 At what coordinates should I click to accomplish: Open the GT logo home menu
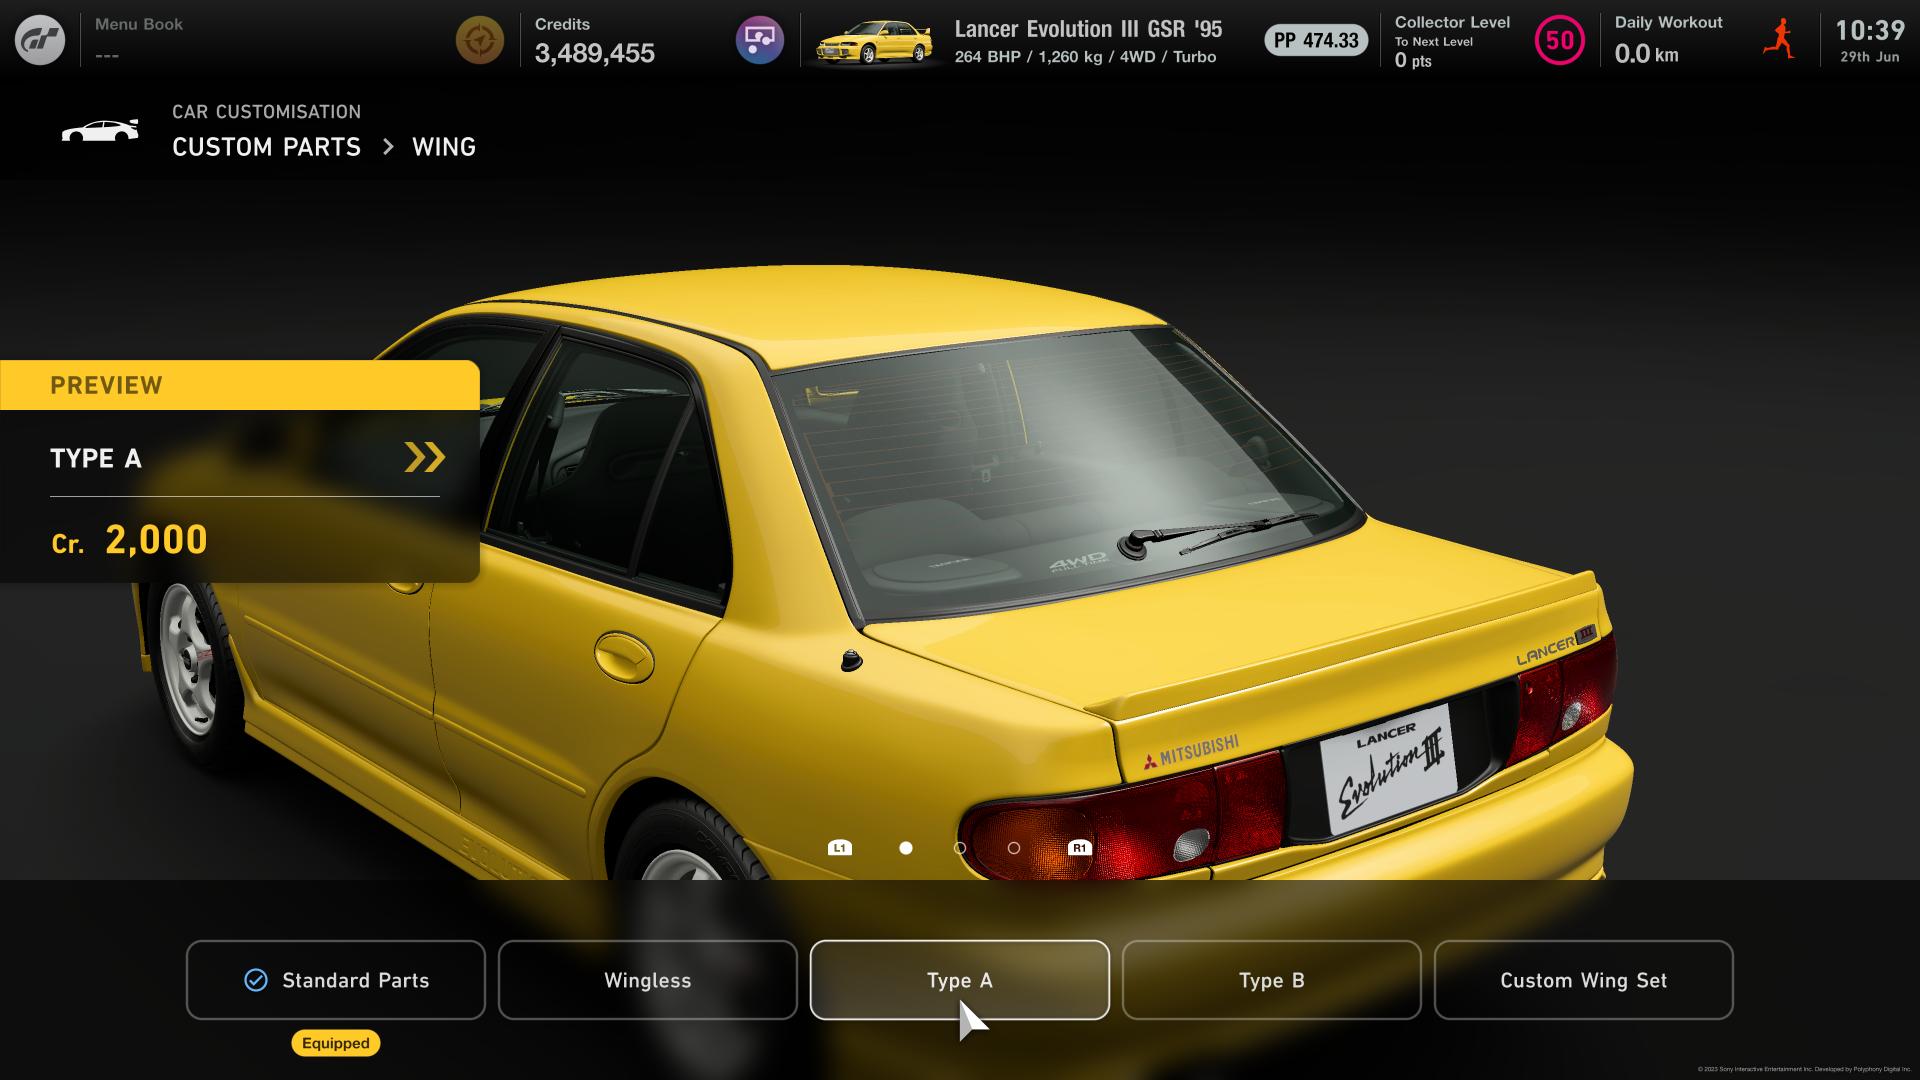pos(40,40)
